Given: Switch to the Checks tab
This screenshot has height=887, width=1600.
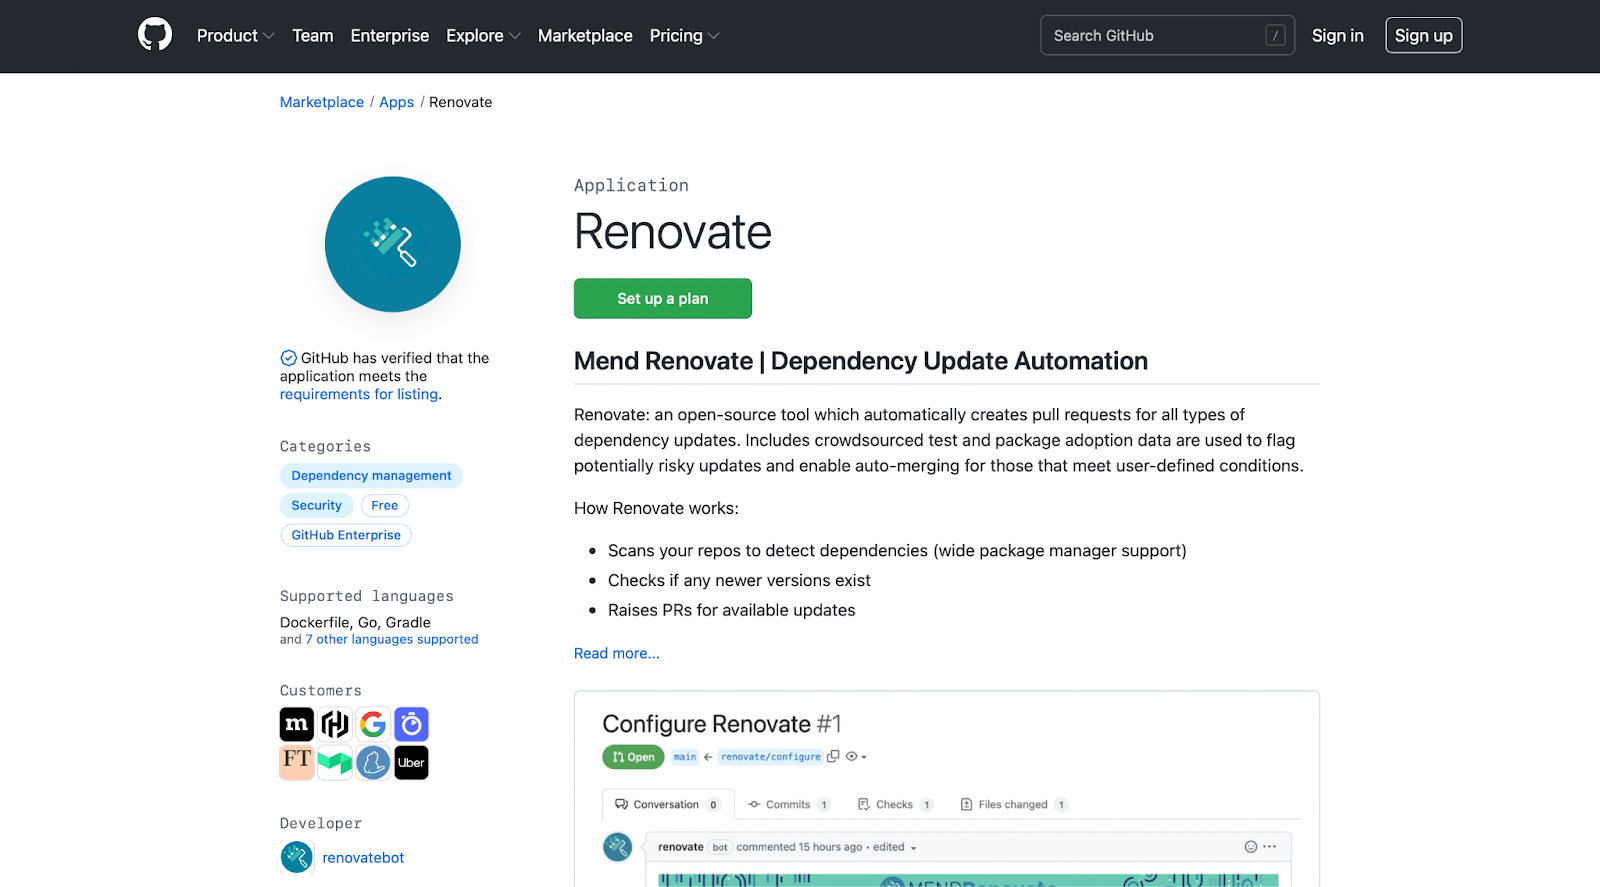Looking at the screenshot, I should [x=895, y=804].
